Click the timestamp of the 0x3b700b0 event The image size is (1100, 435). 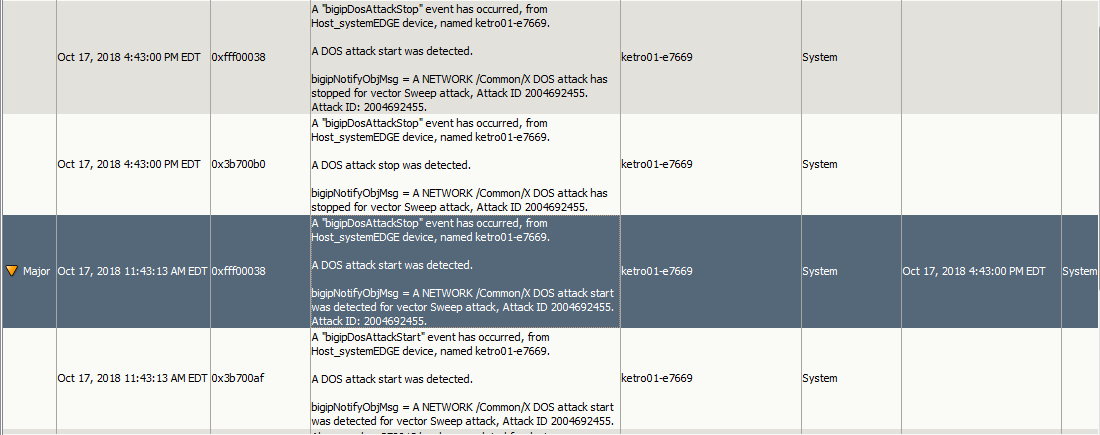pyautogui.click(x=129, y=164)
